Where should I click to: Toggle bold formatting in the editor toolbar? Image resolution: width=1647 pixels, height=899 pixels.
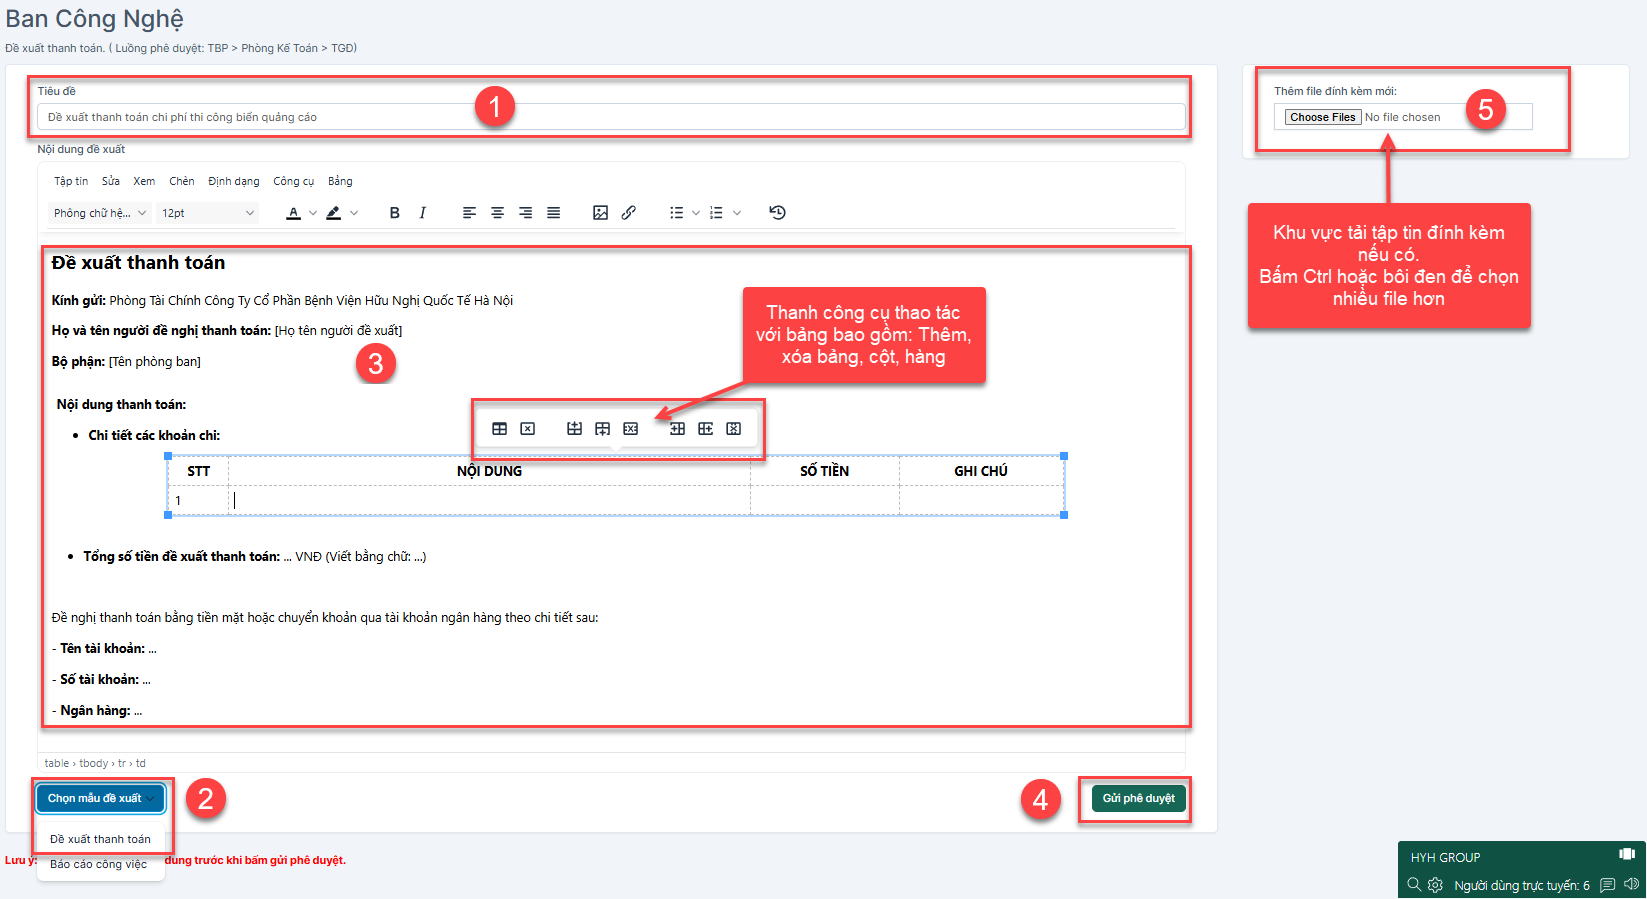[x=395, y=213]
